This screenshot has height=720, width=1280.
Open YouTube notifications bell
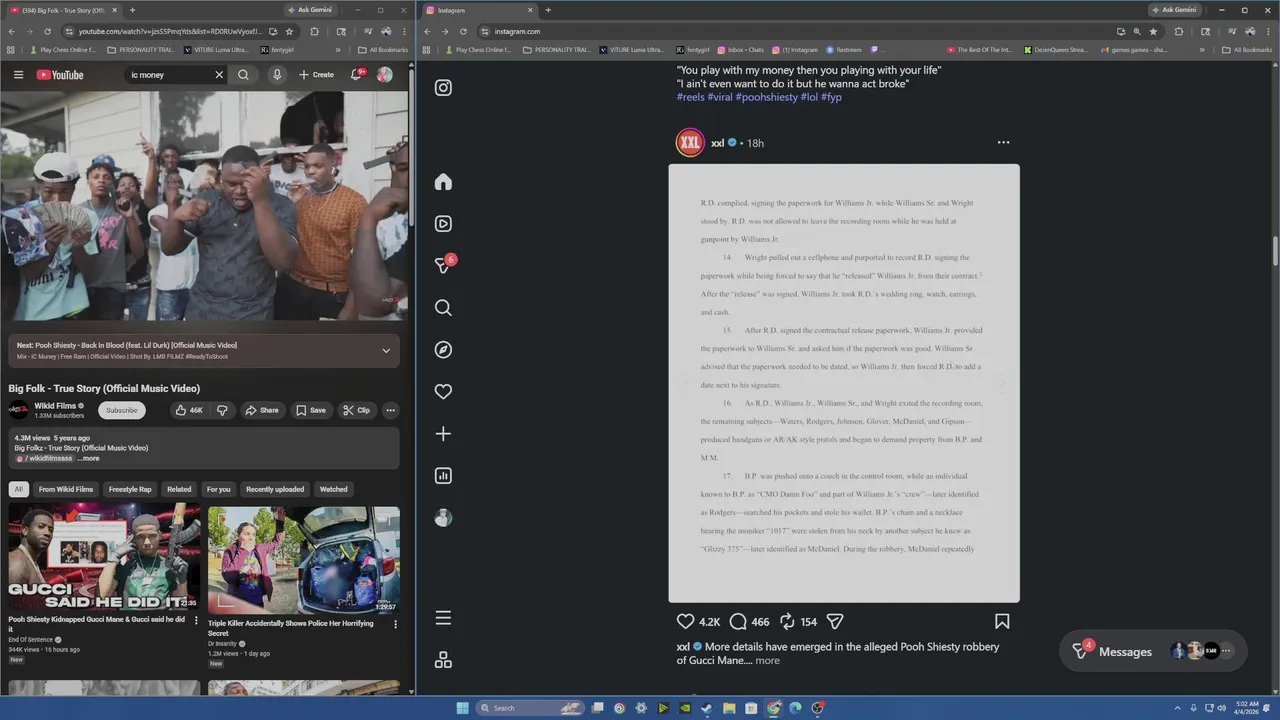coord(357,75)
